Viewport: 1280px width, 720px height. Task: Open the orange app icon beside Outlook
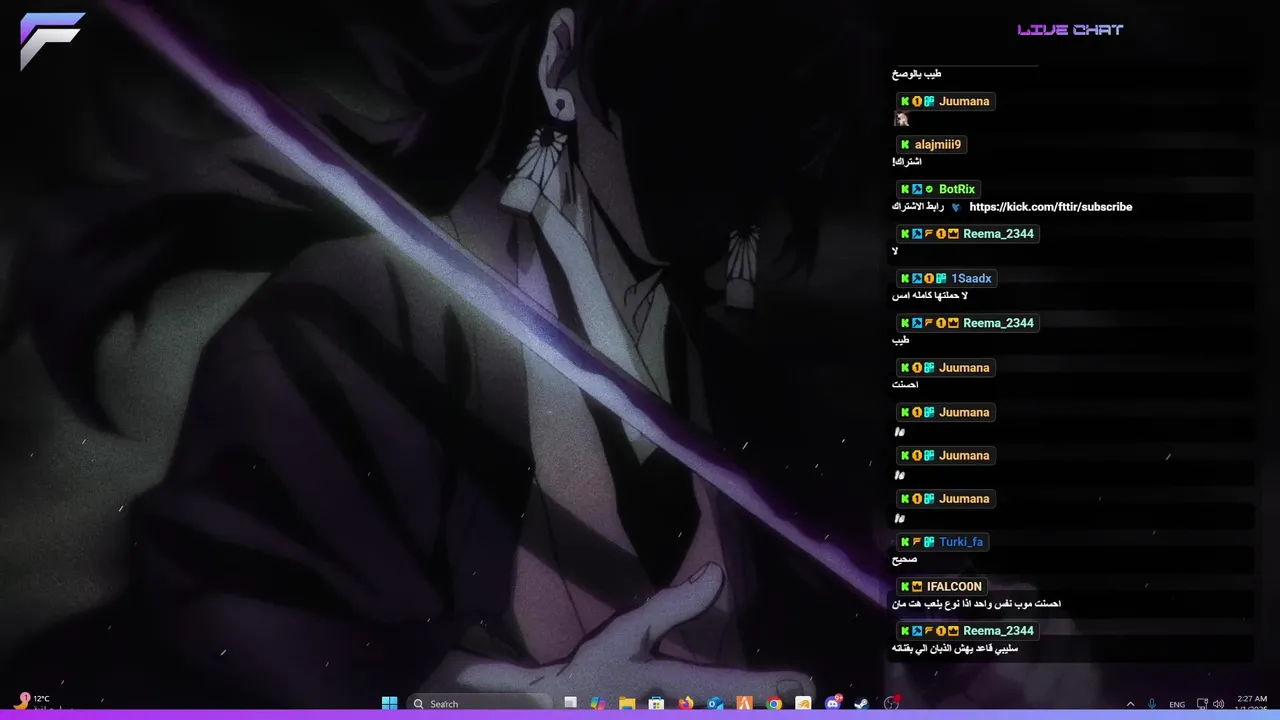pos(744,703)
